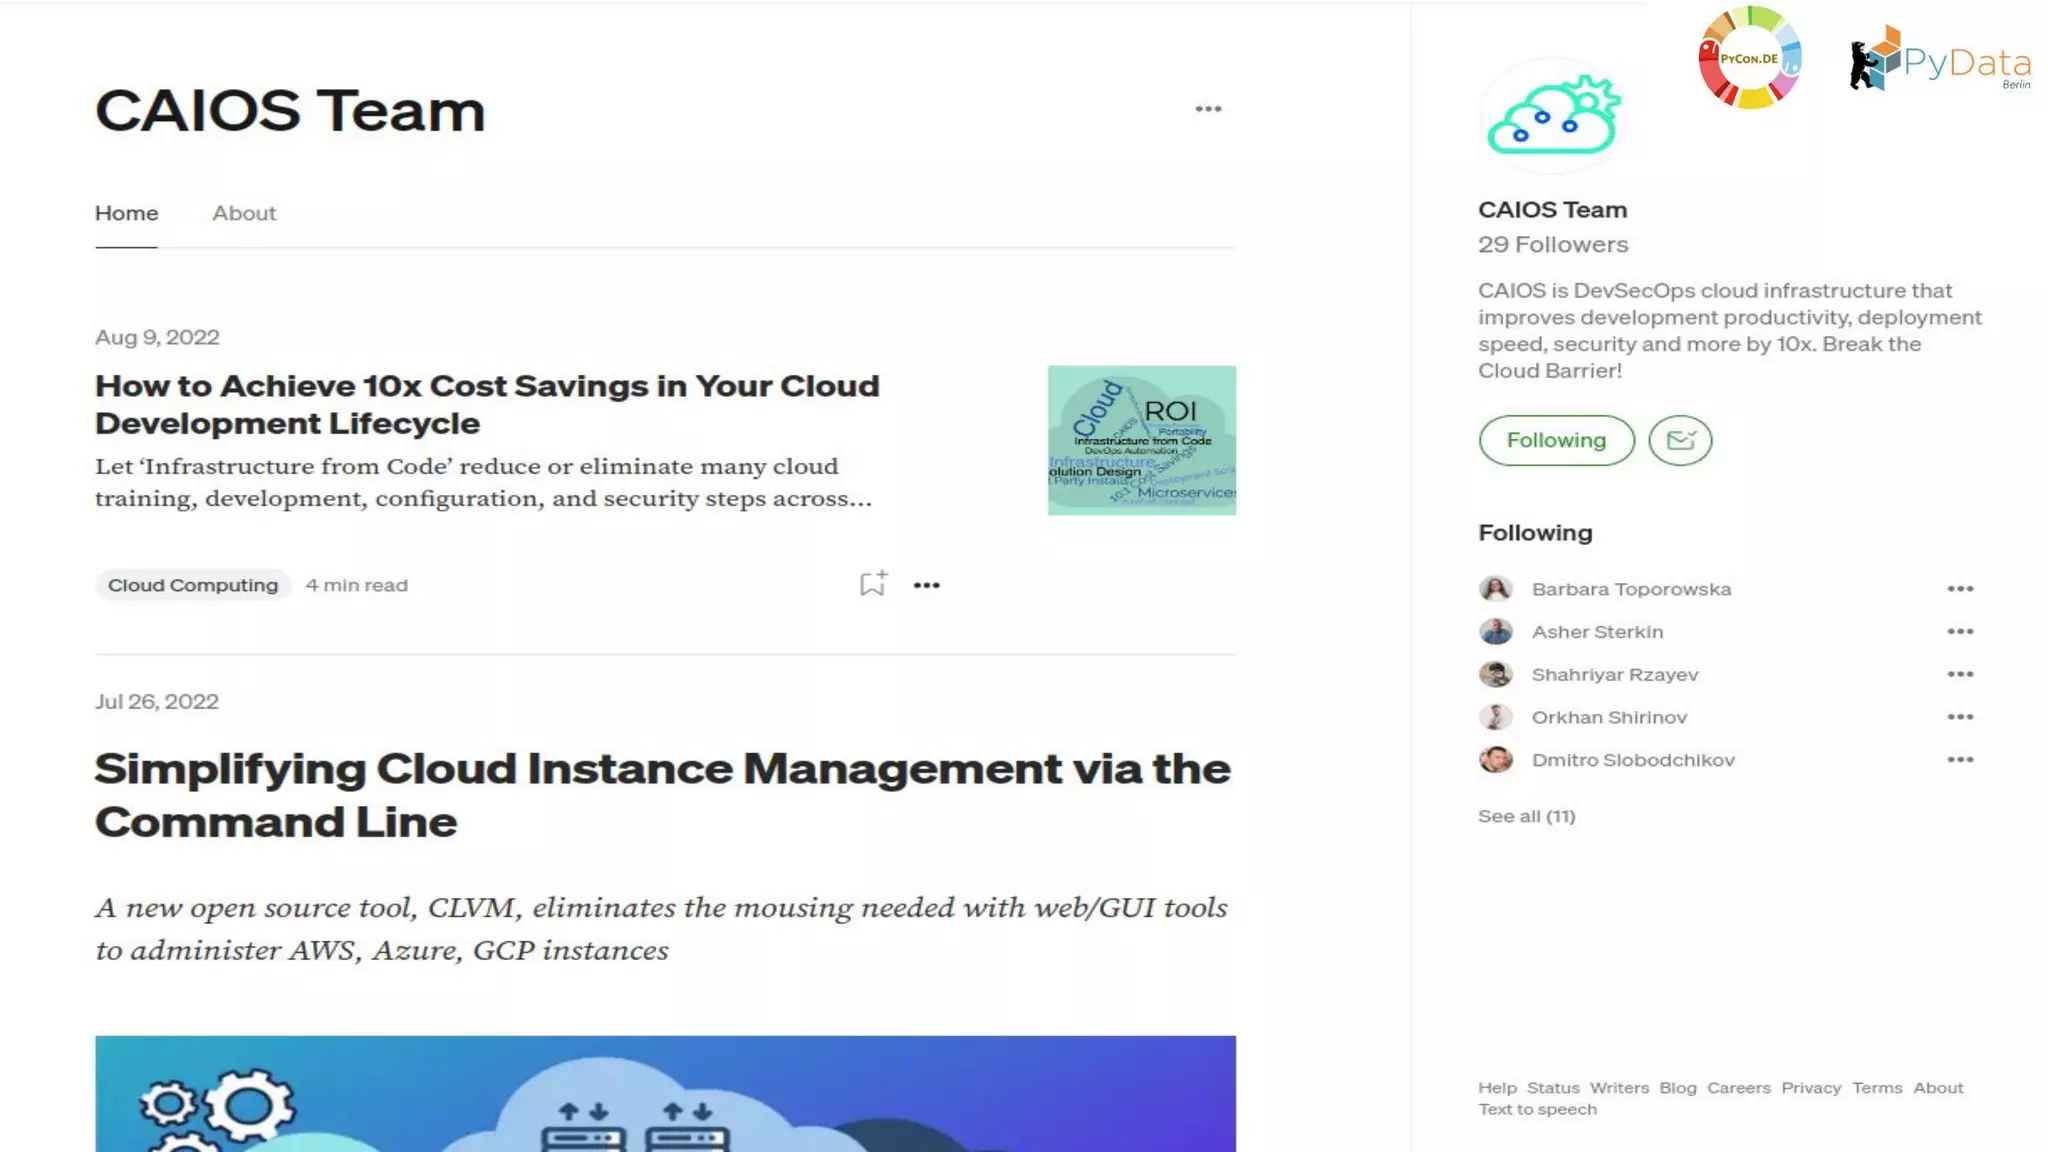Click the Infrastructure from Code article excerpt
The height and width of the screenshot is (1152, 2048).
(x=483, y=482)
